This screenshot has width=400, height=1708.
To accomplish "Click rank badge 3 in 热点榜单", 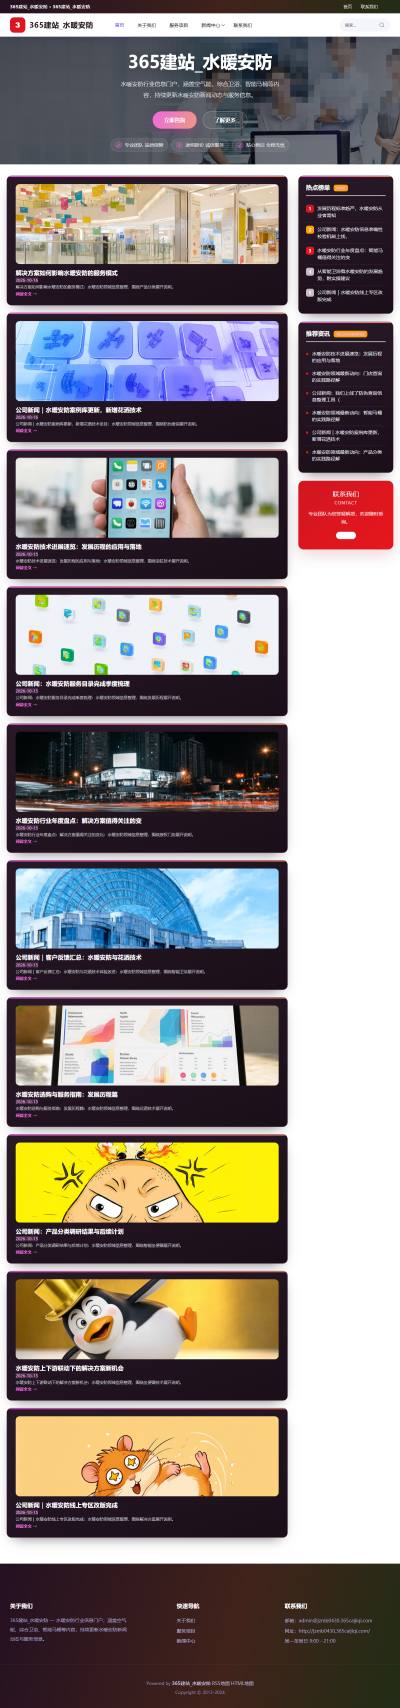I will click(x=309, y=250).
